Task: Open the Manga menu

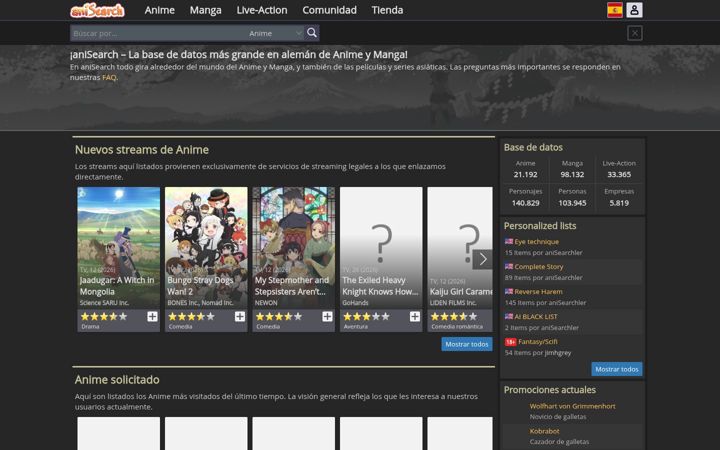Action: (205, 10)
